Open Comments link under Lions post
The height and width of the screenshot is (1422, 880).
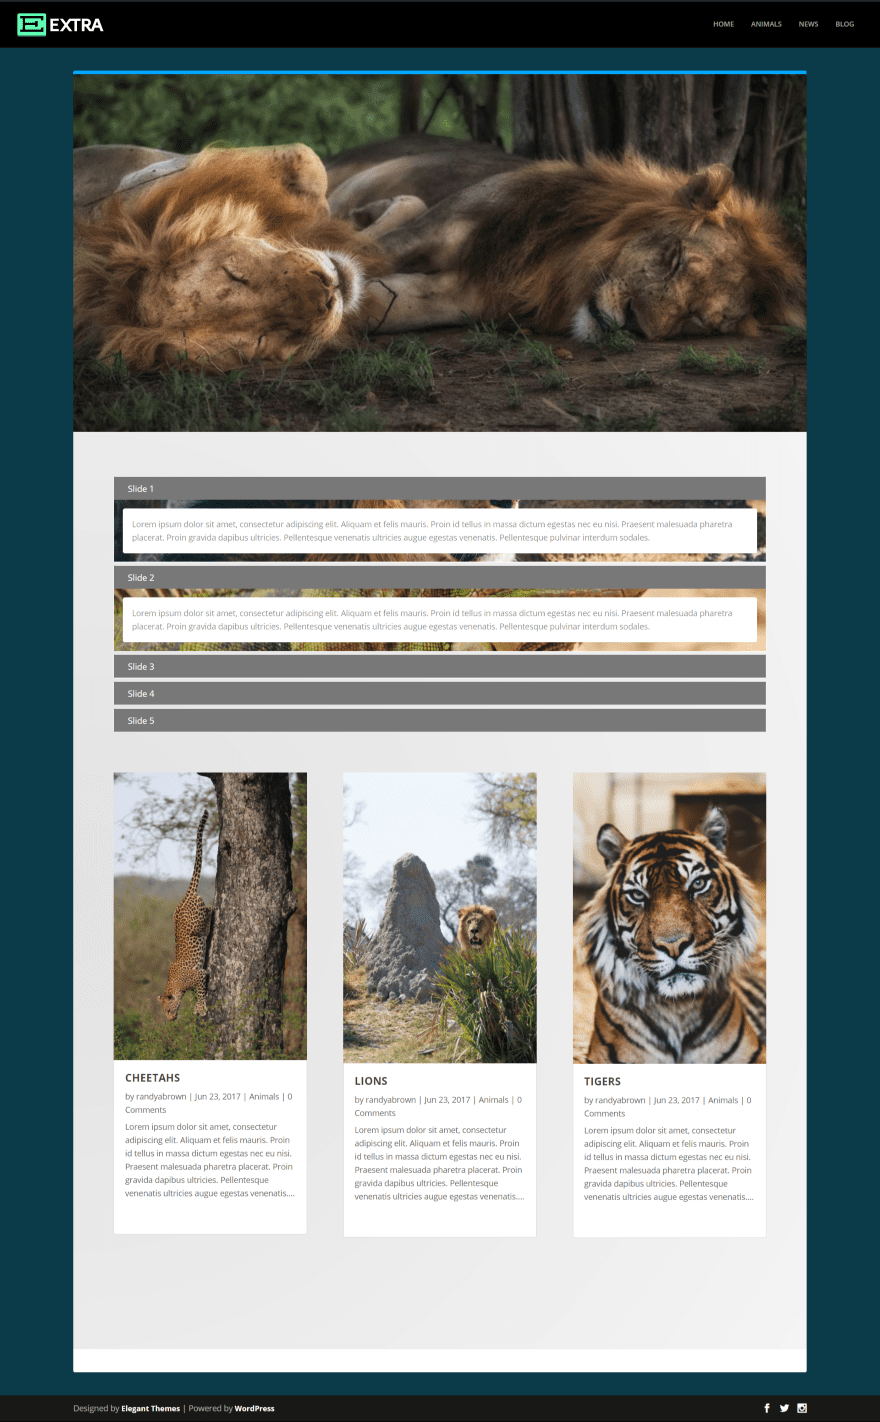pyautogui.click(x=375, y=1113)
